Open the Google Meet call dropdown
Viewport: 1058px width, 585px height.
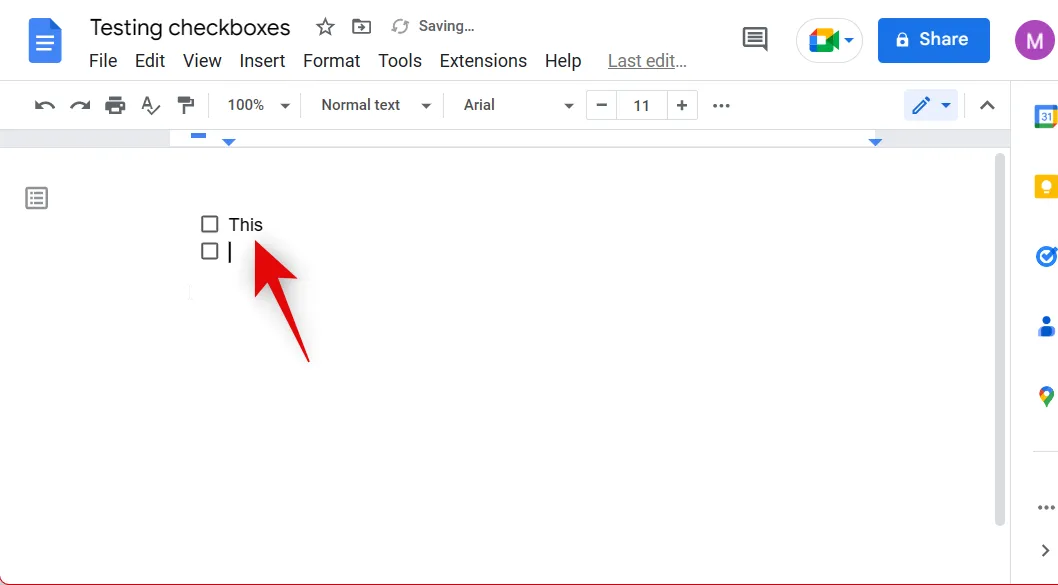pyautogui.click(x=830, y=40)
